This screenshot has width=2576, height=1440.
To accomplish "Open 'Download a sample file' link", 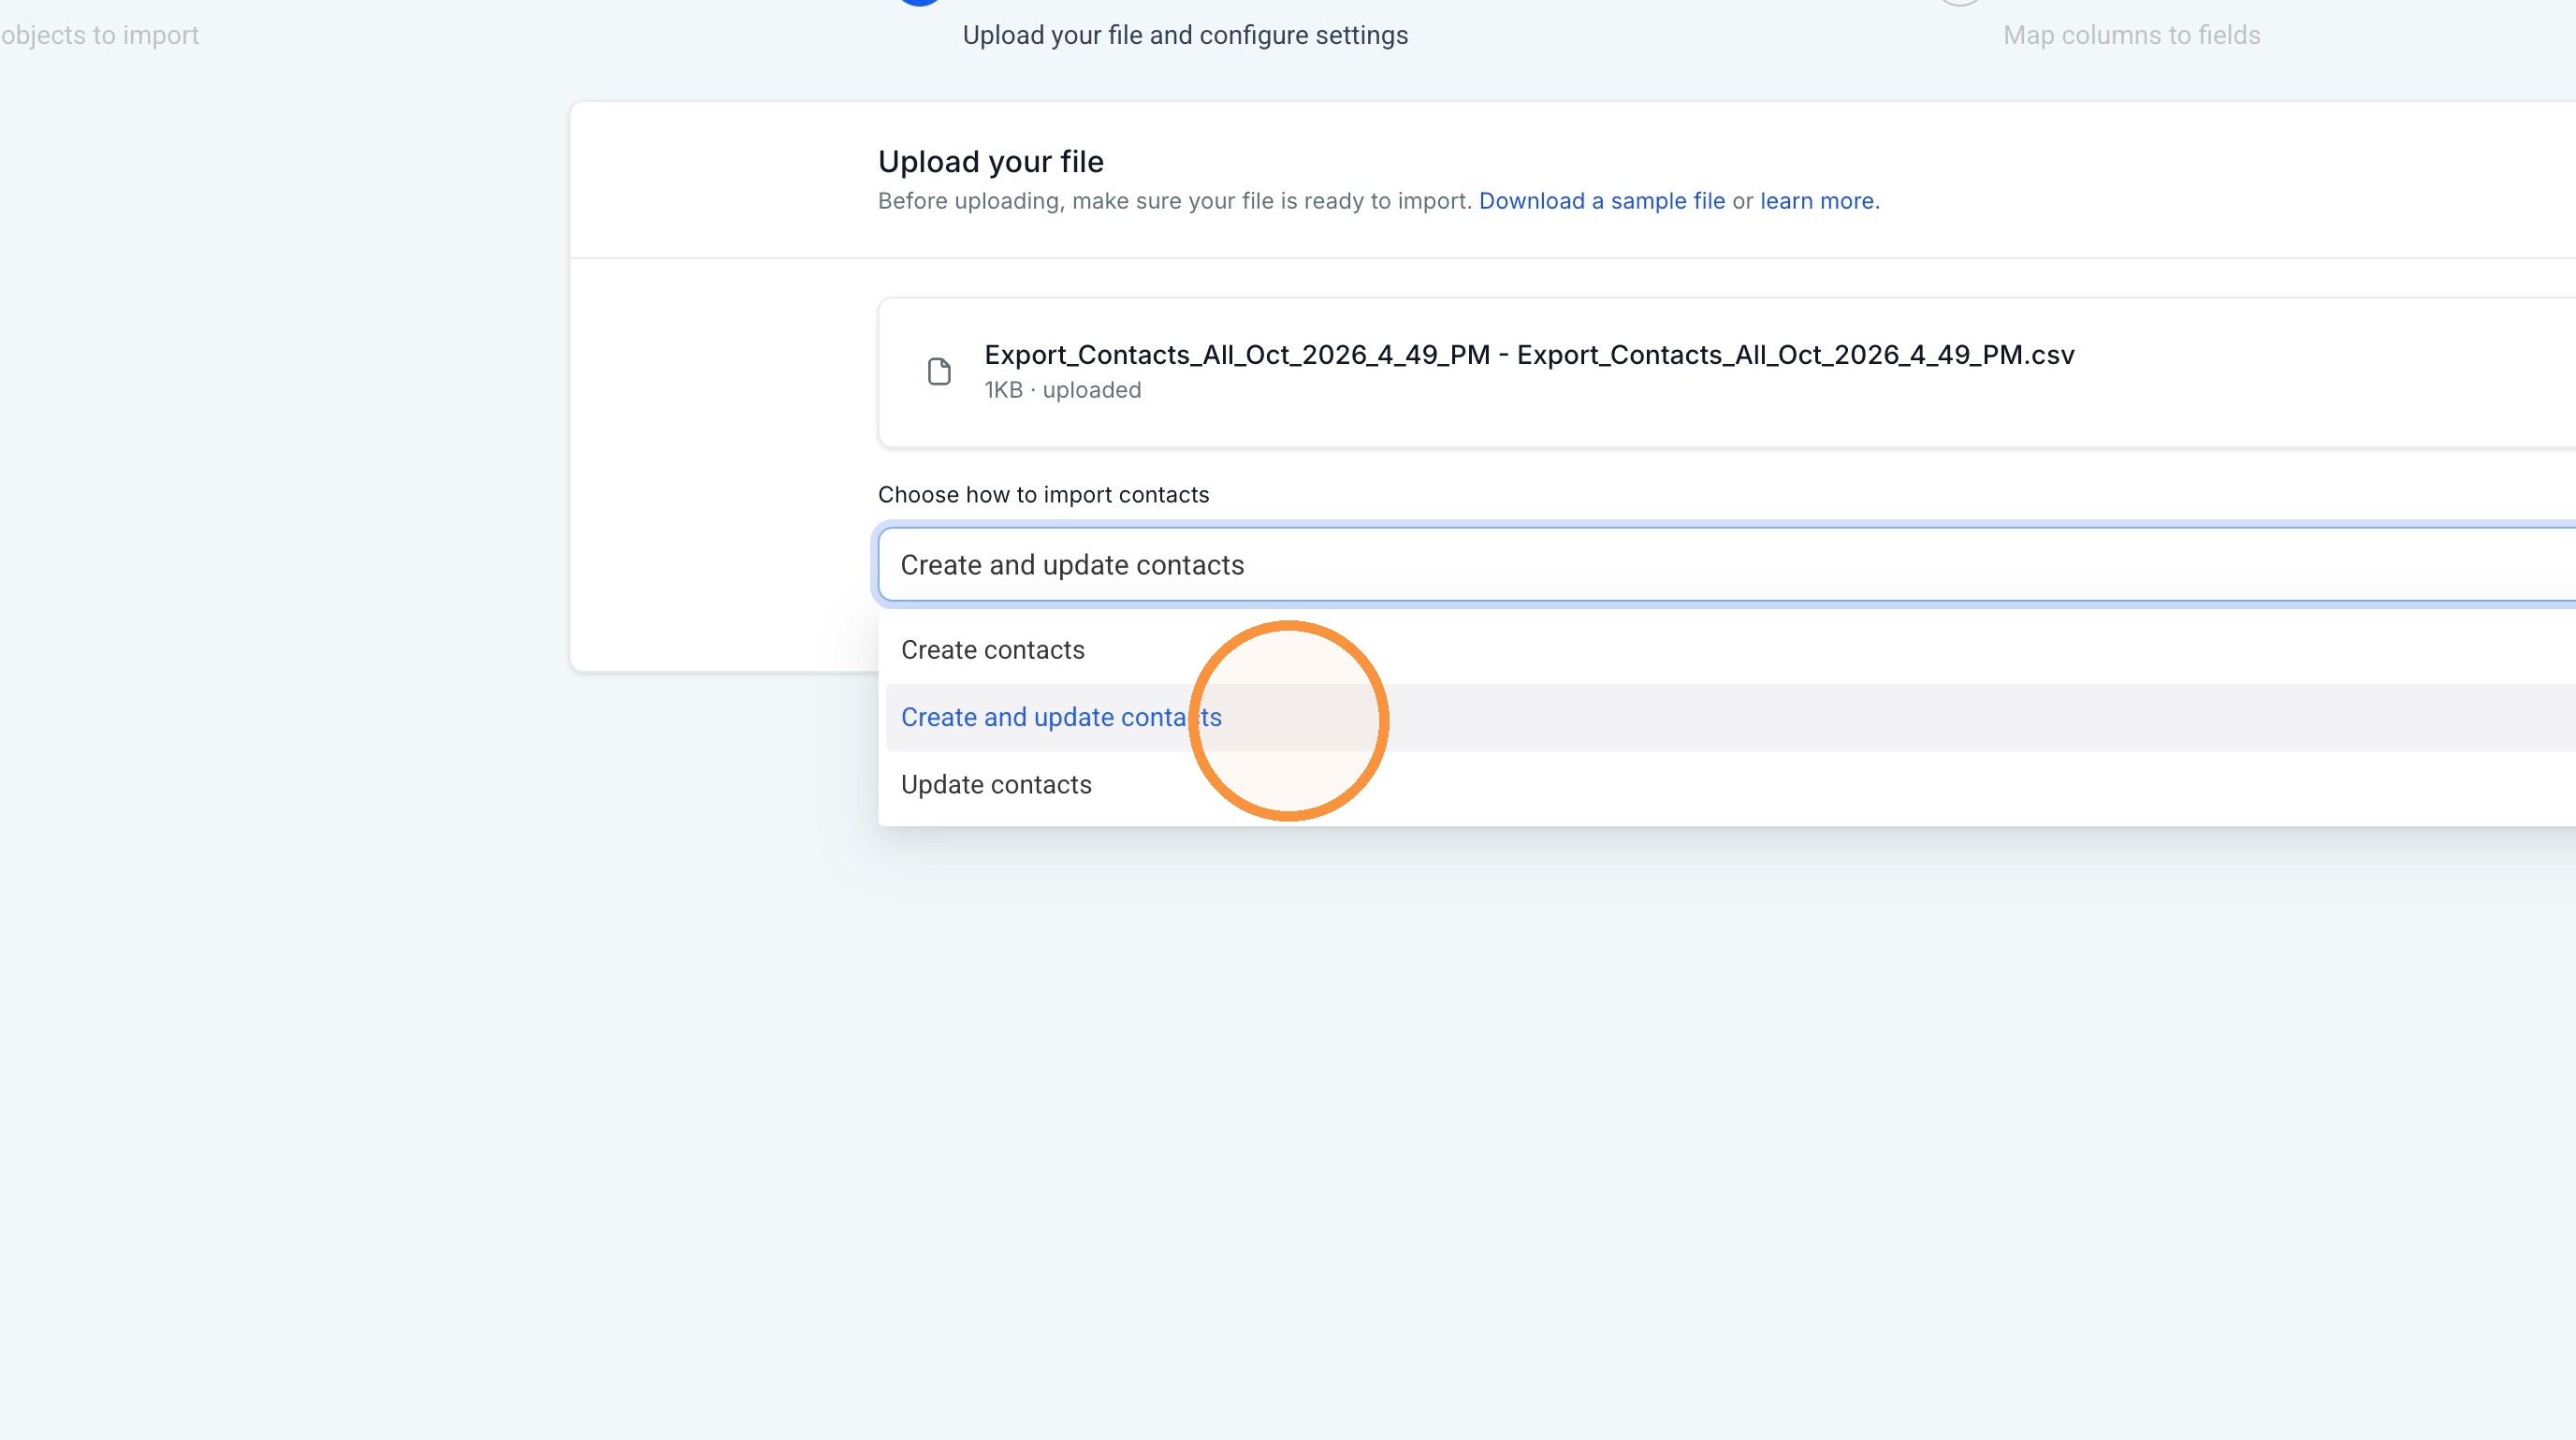I will (x=1601, y=201).
